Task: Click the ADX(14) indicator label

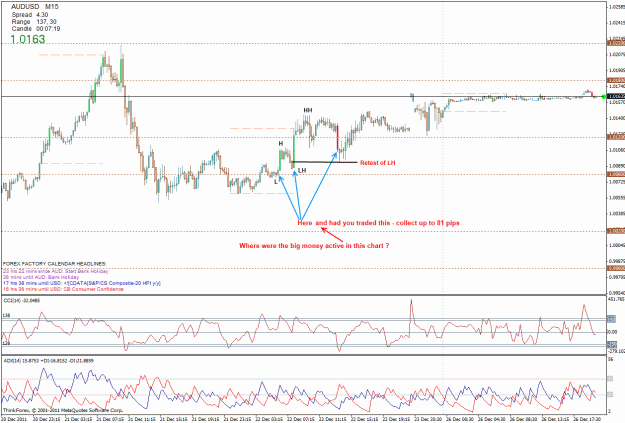Action: tap(48, 361)
